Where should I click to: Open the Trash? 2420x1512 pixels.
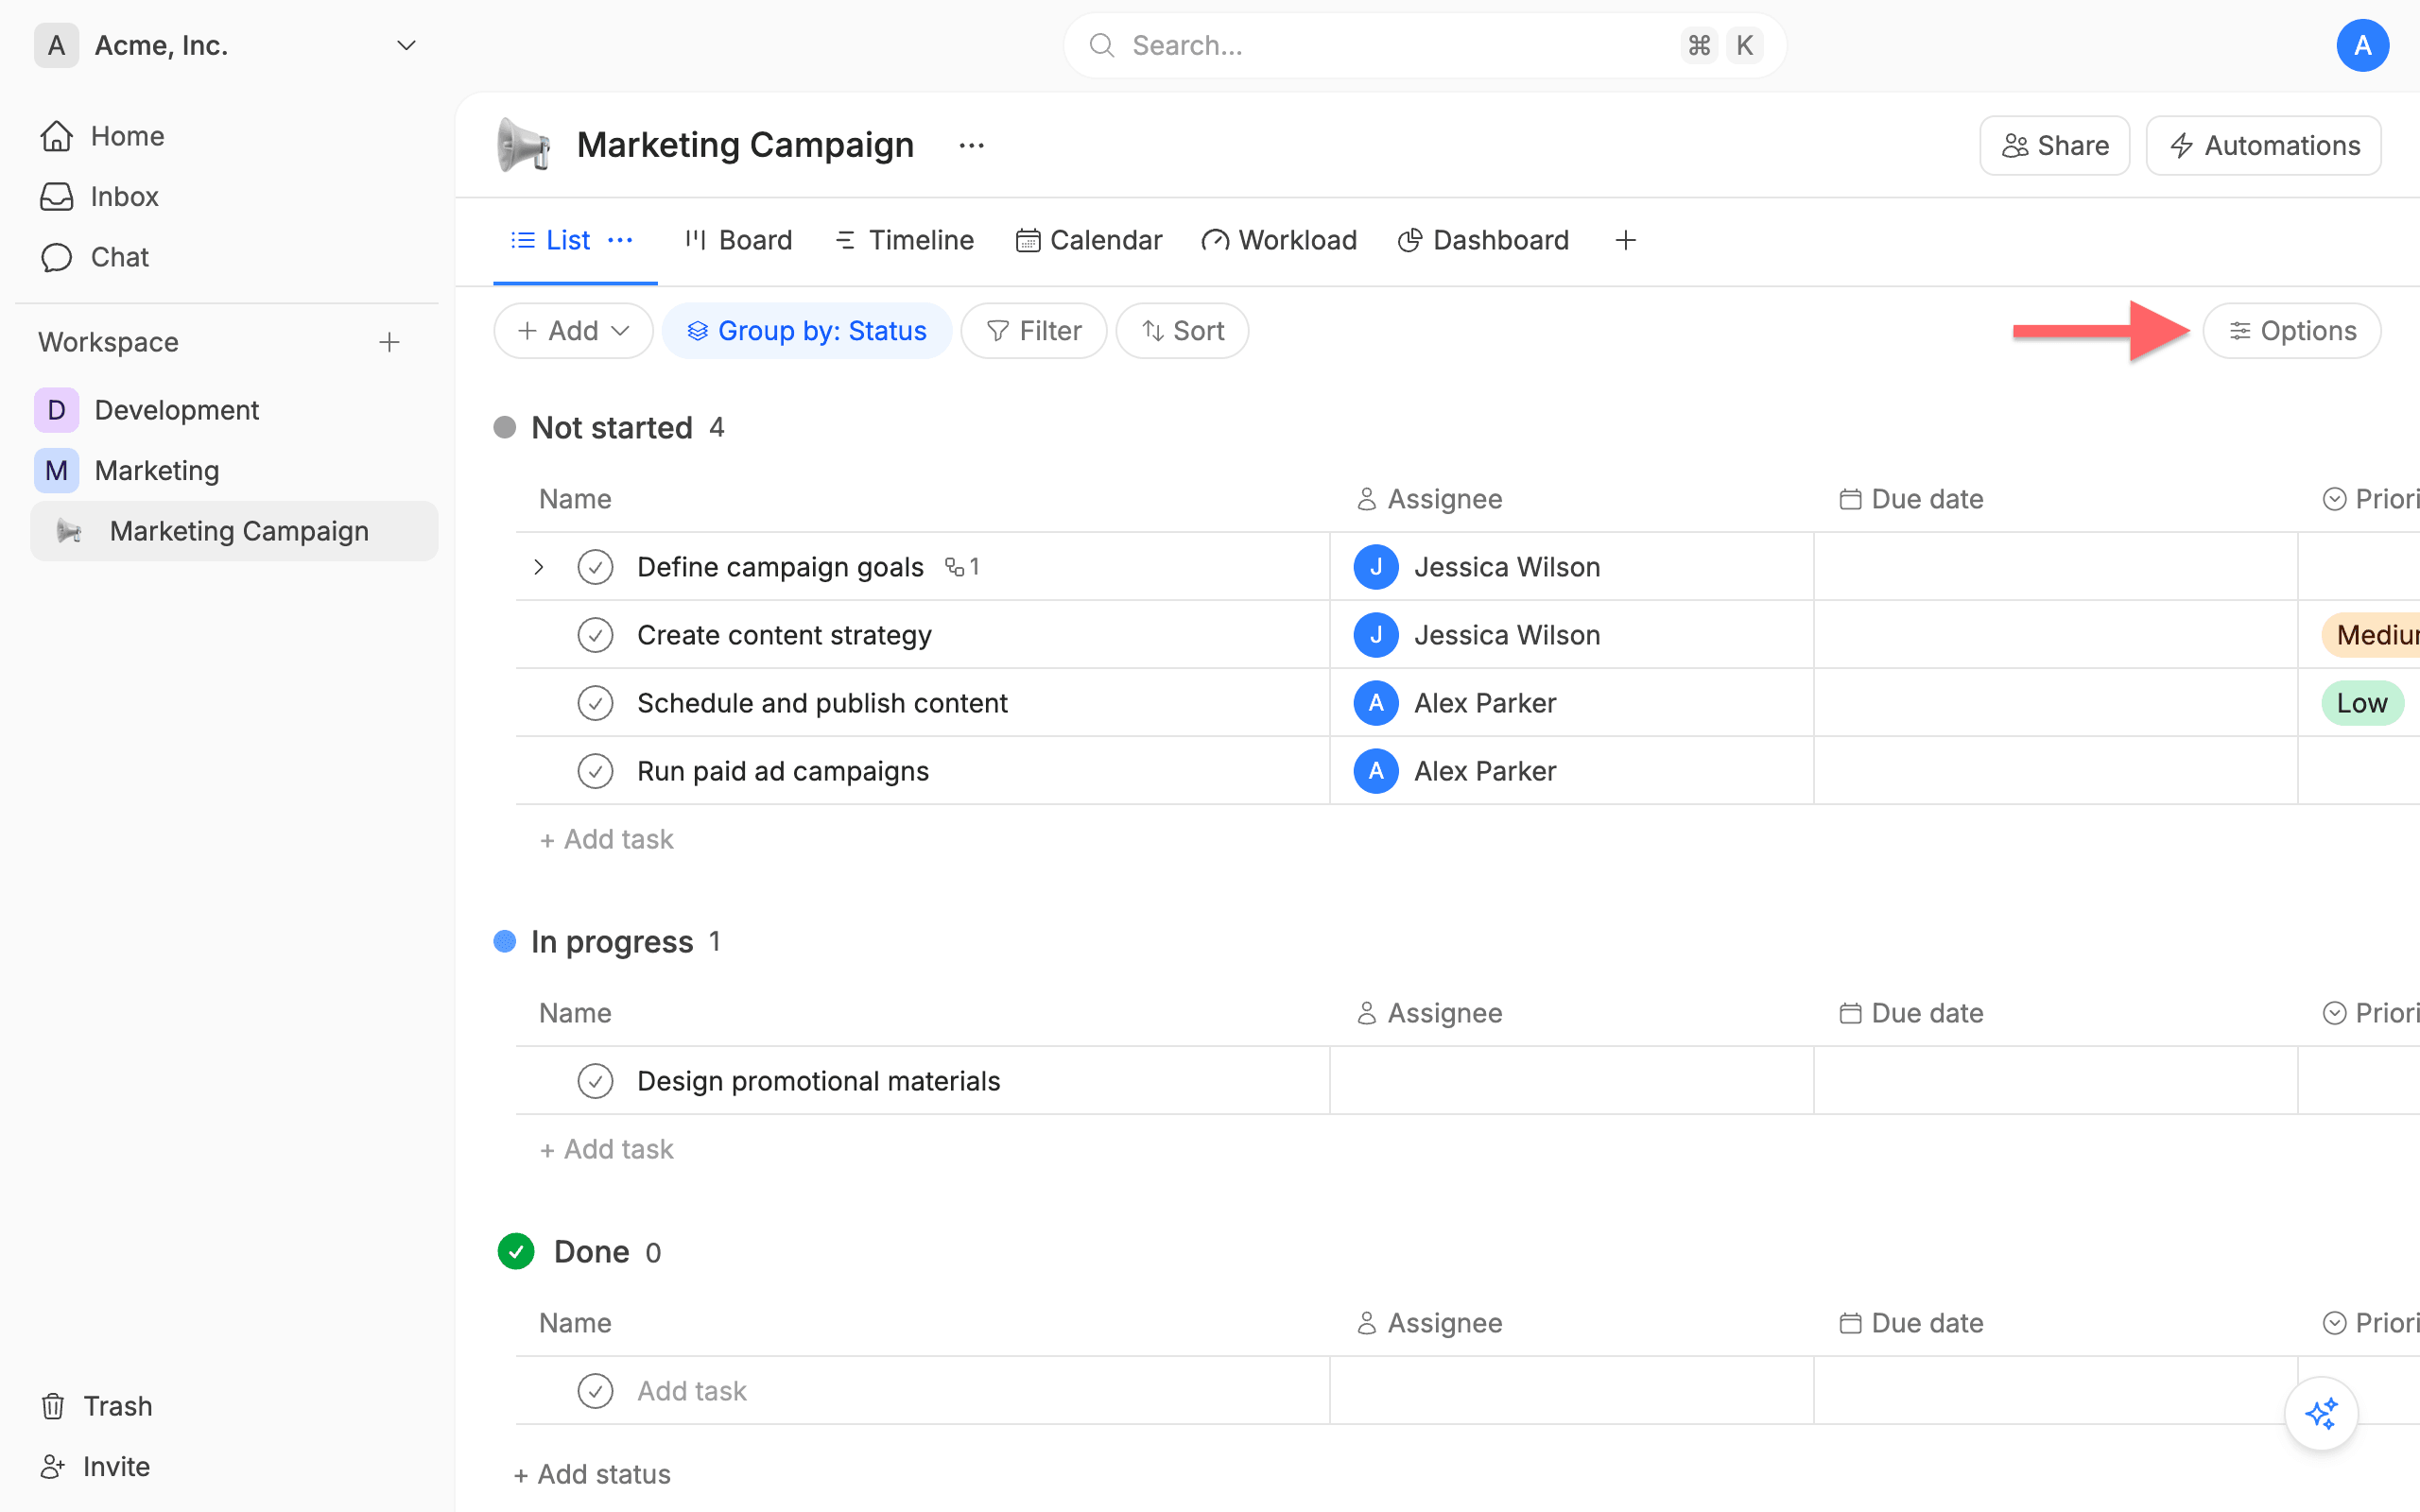(x=97, y=1406)
